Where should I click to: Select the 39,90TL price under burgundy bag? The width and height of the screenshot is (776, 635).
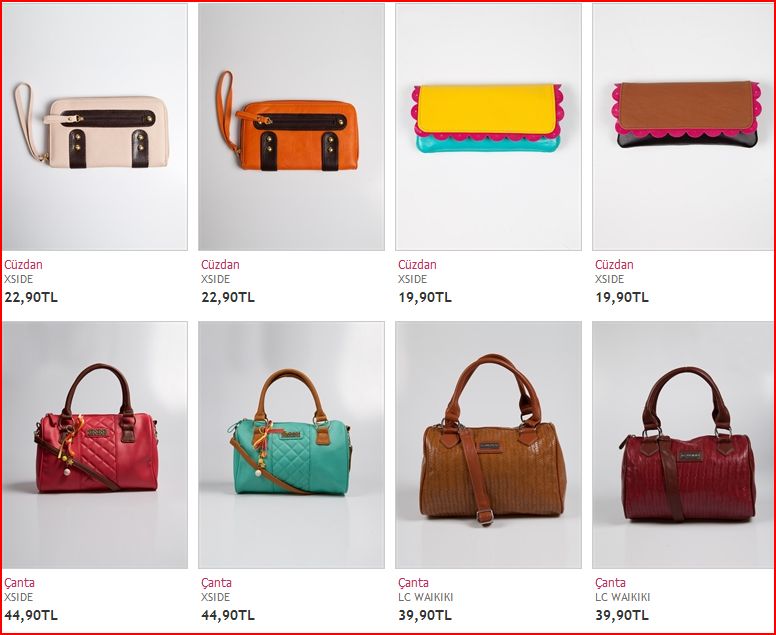[x=622, y=616]
